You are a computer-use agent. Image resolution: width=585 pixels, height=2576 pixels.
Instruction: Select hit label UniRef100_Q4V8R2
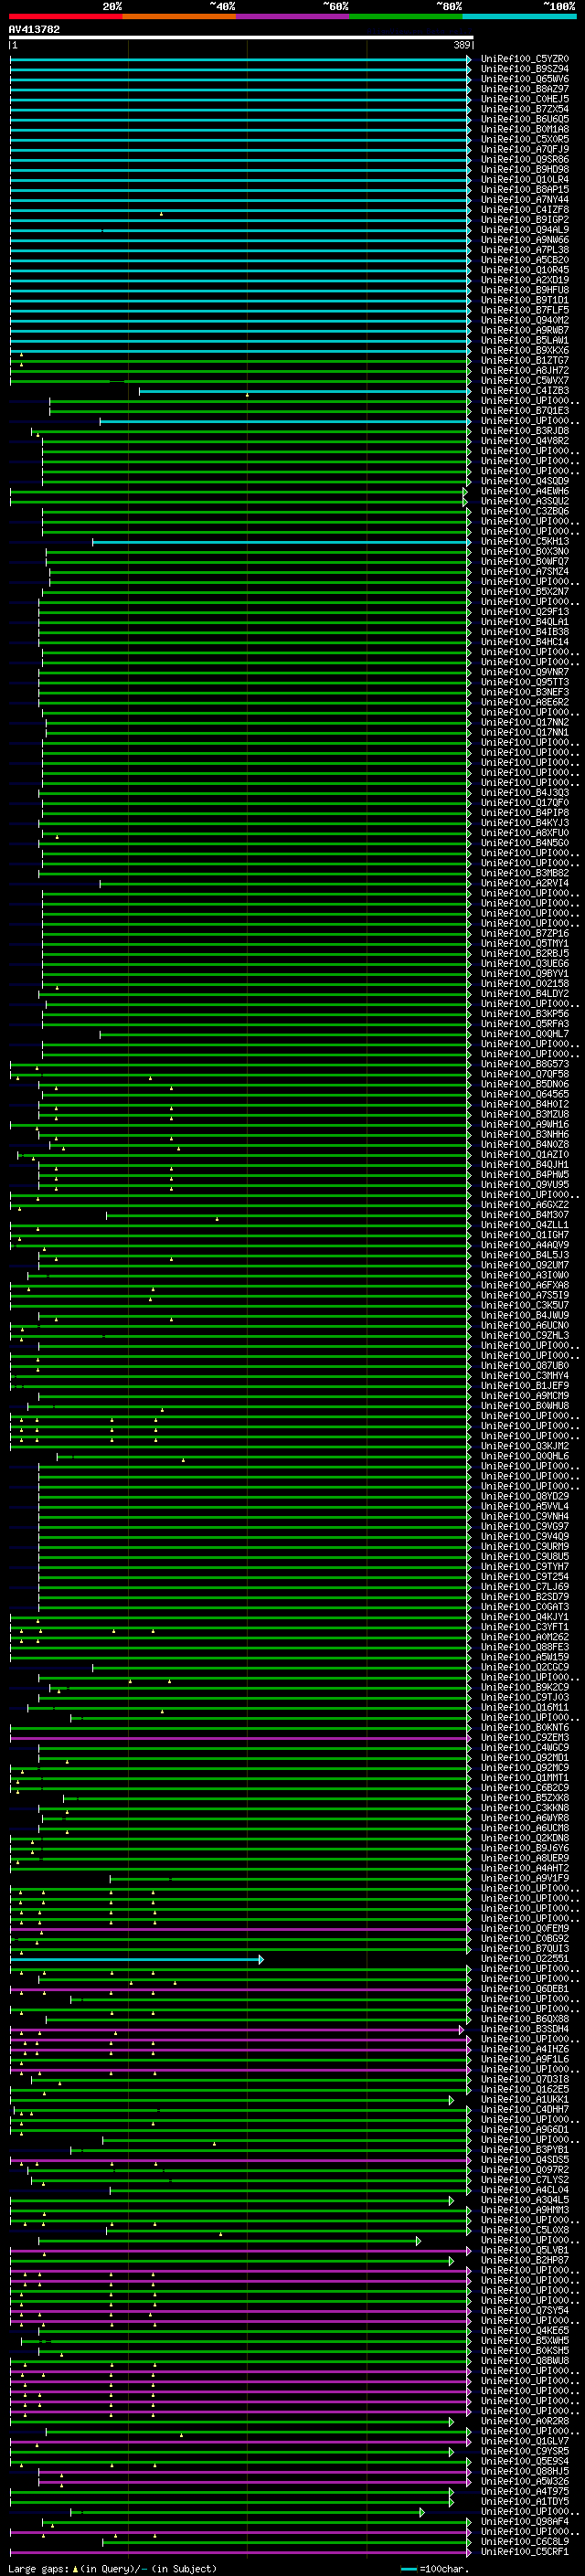[x=525, y=441]
